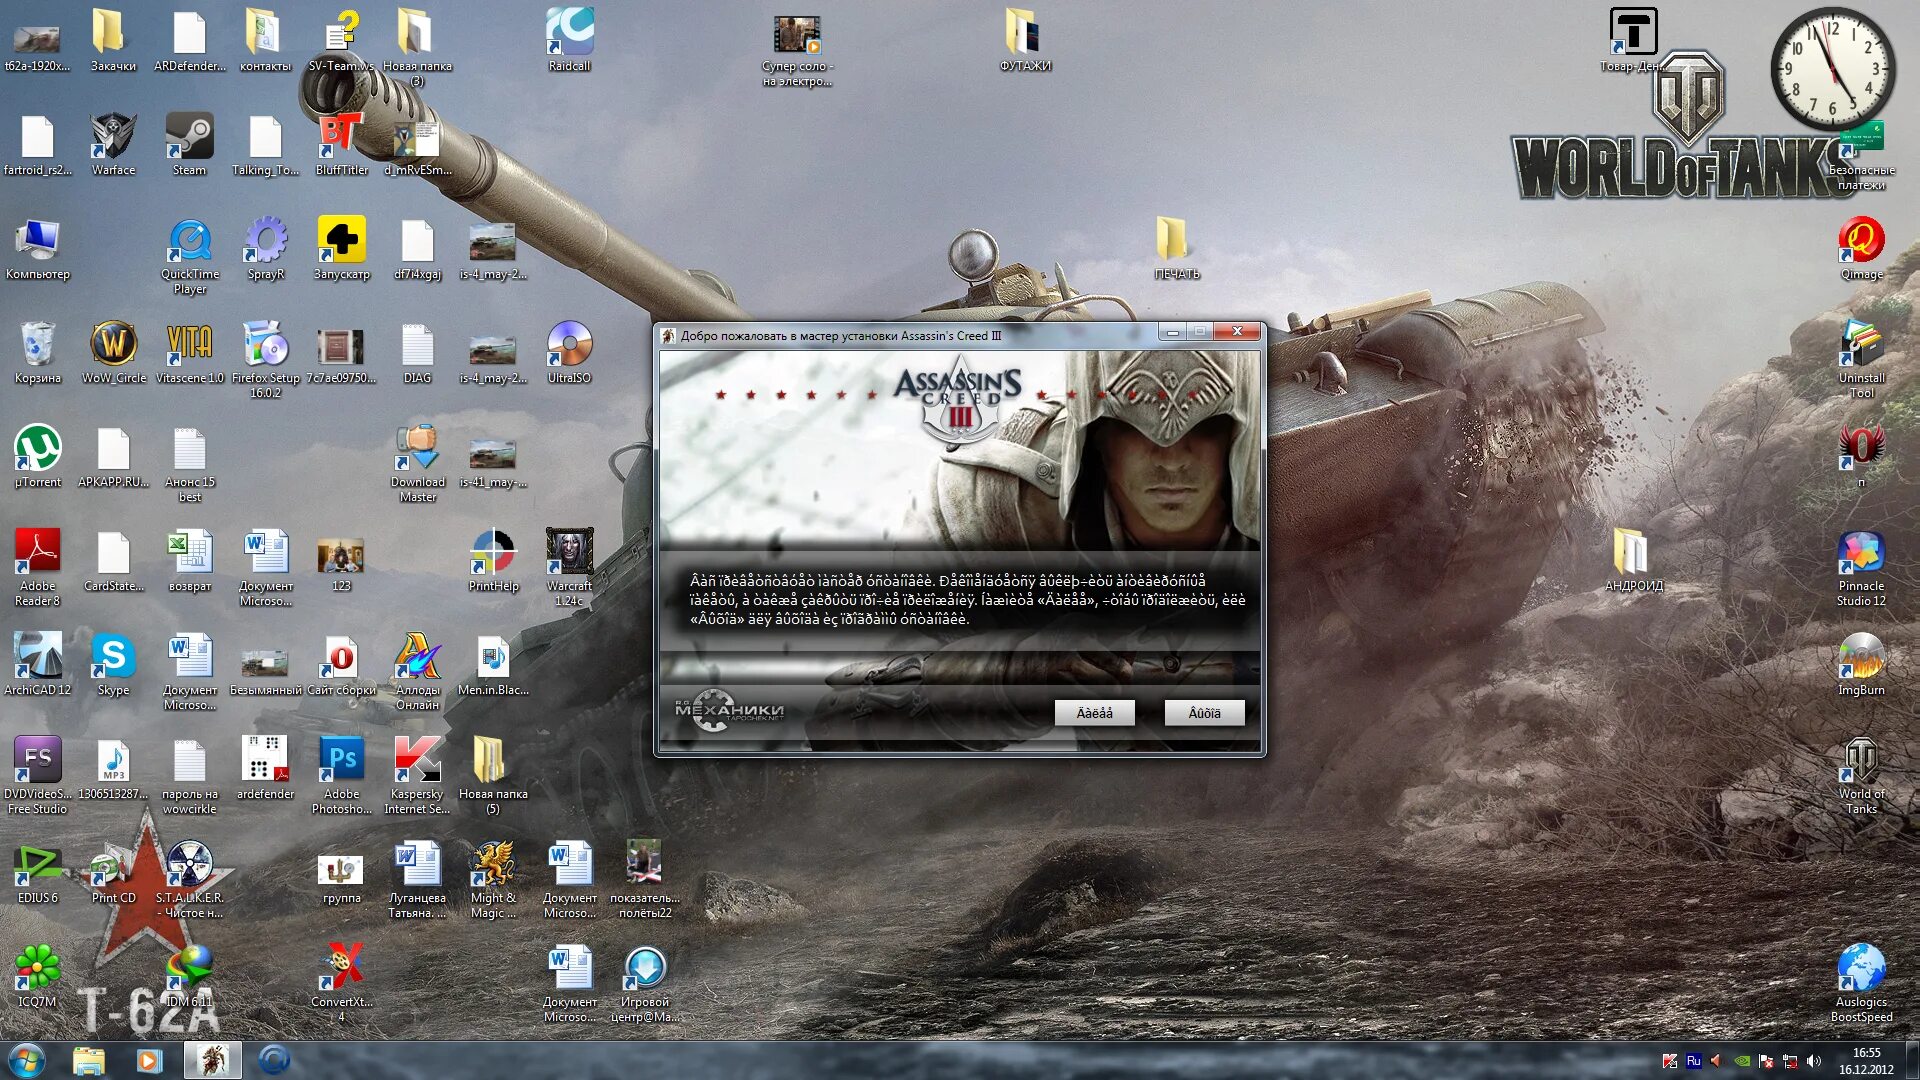Viewport: 1920px width, 1080px height.
Task: Select the Print CD shortcut
Action: (x=113, y=872)
